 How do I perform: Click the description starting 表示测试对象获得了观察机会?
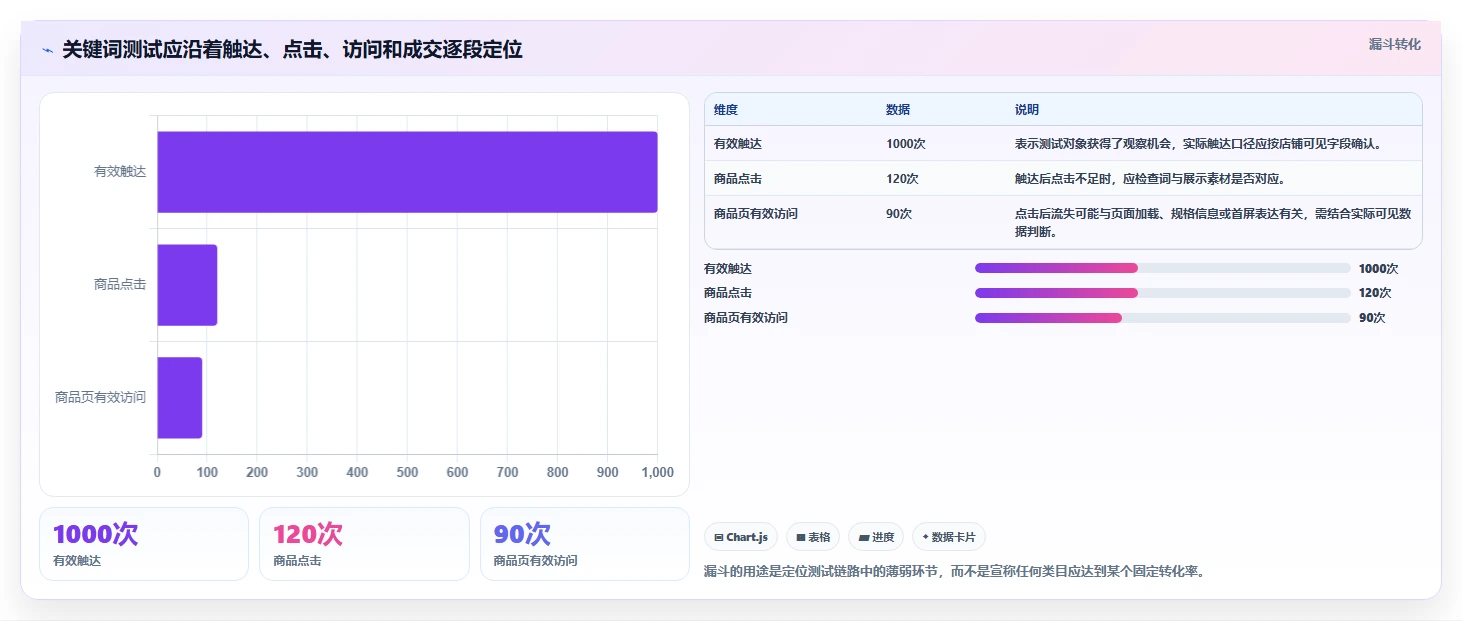(1198, 144)
